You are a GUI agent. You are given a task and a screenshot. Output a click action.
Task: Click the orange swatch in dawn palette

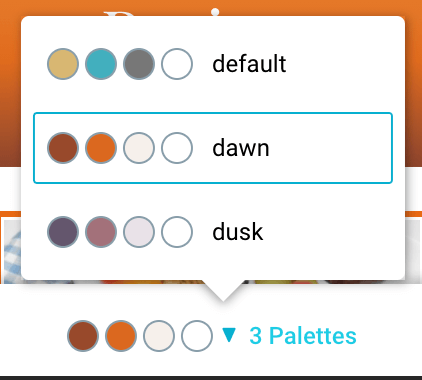[101, 148]
